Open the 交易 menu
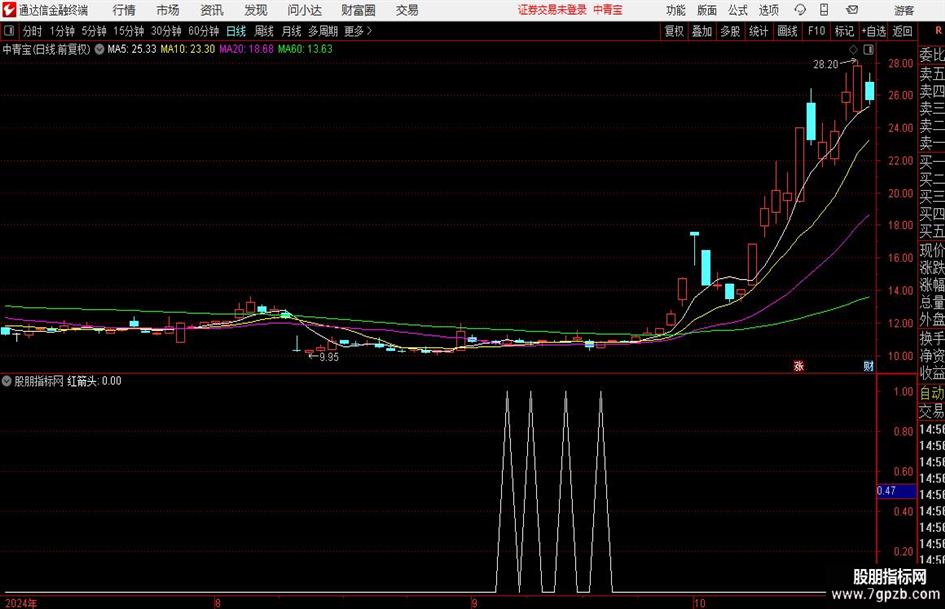945x609 pixels. pos(407,10)
